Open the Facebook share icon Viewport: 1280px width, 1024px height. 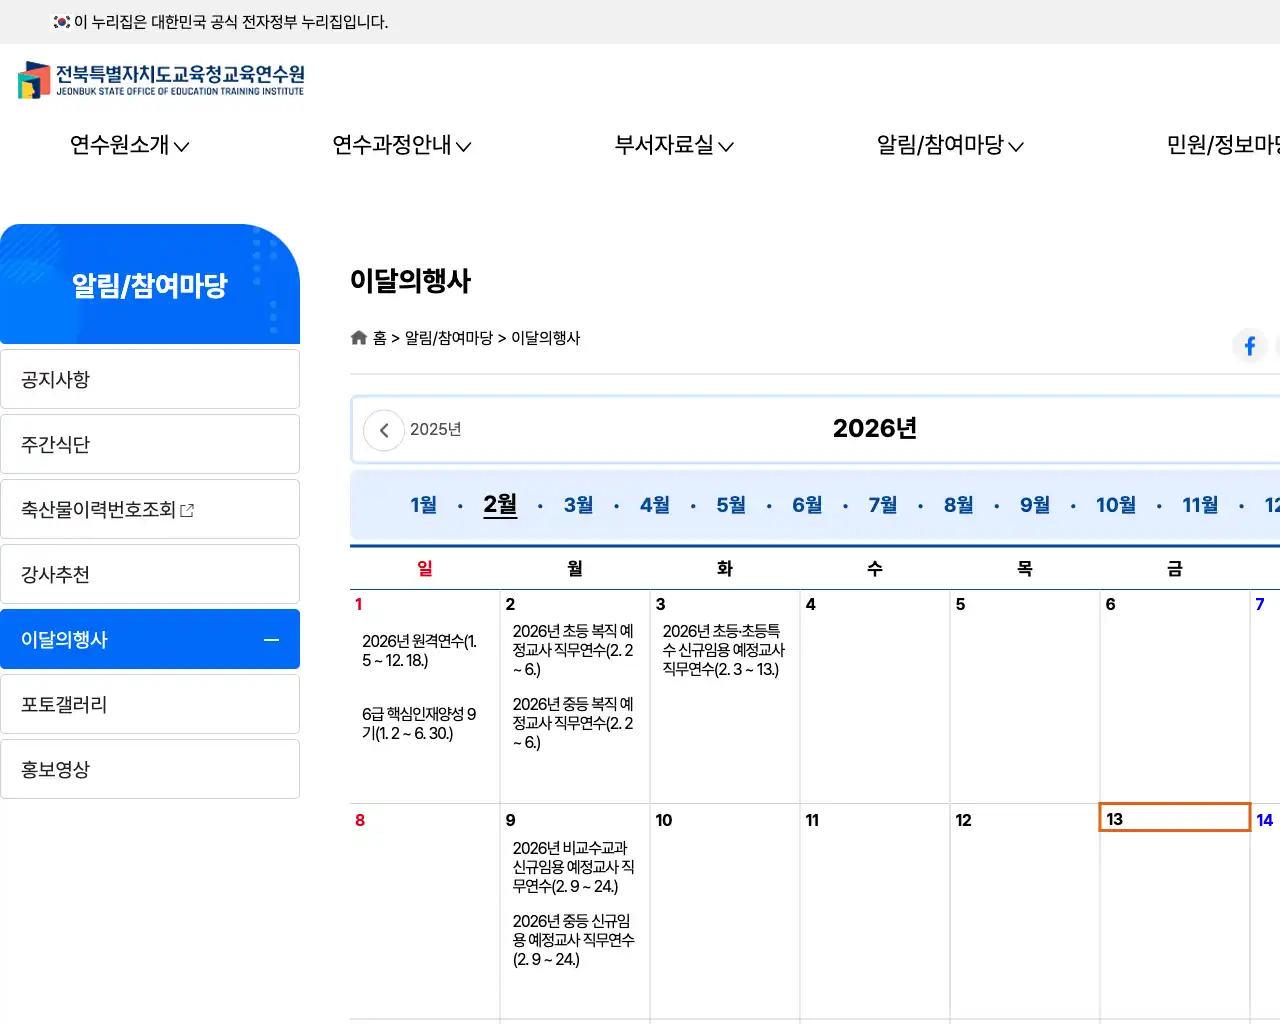click(x=1249, y=346)
